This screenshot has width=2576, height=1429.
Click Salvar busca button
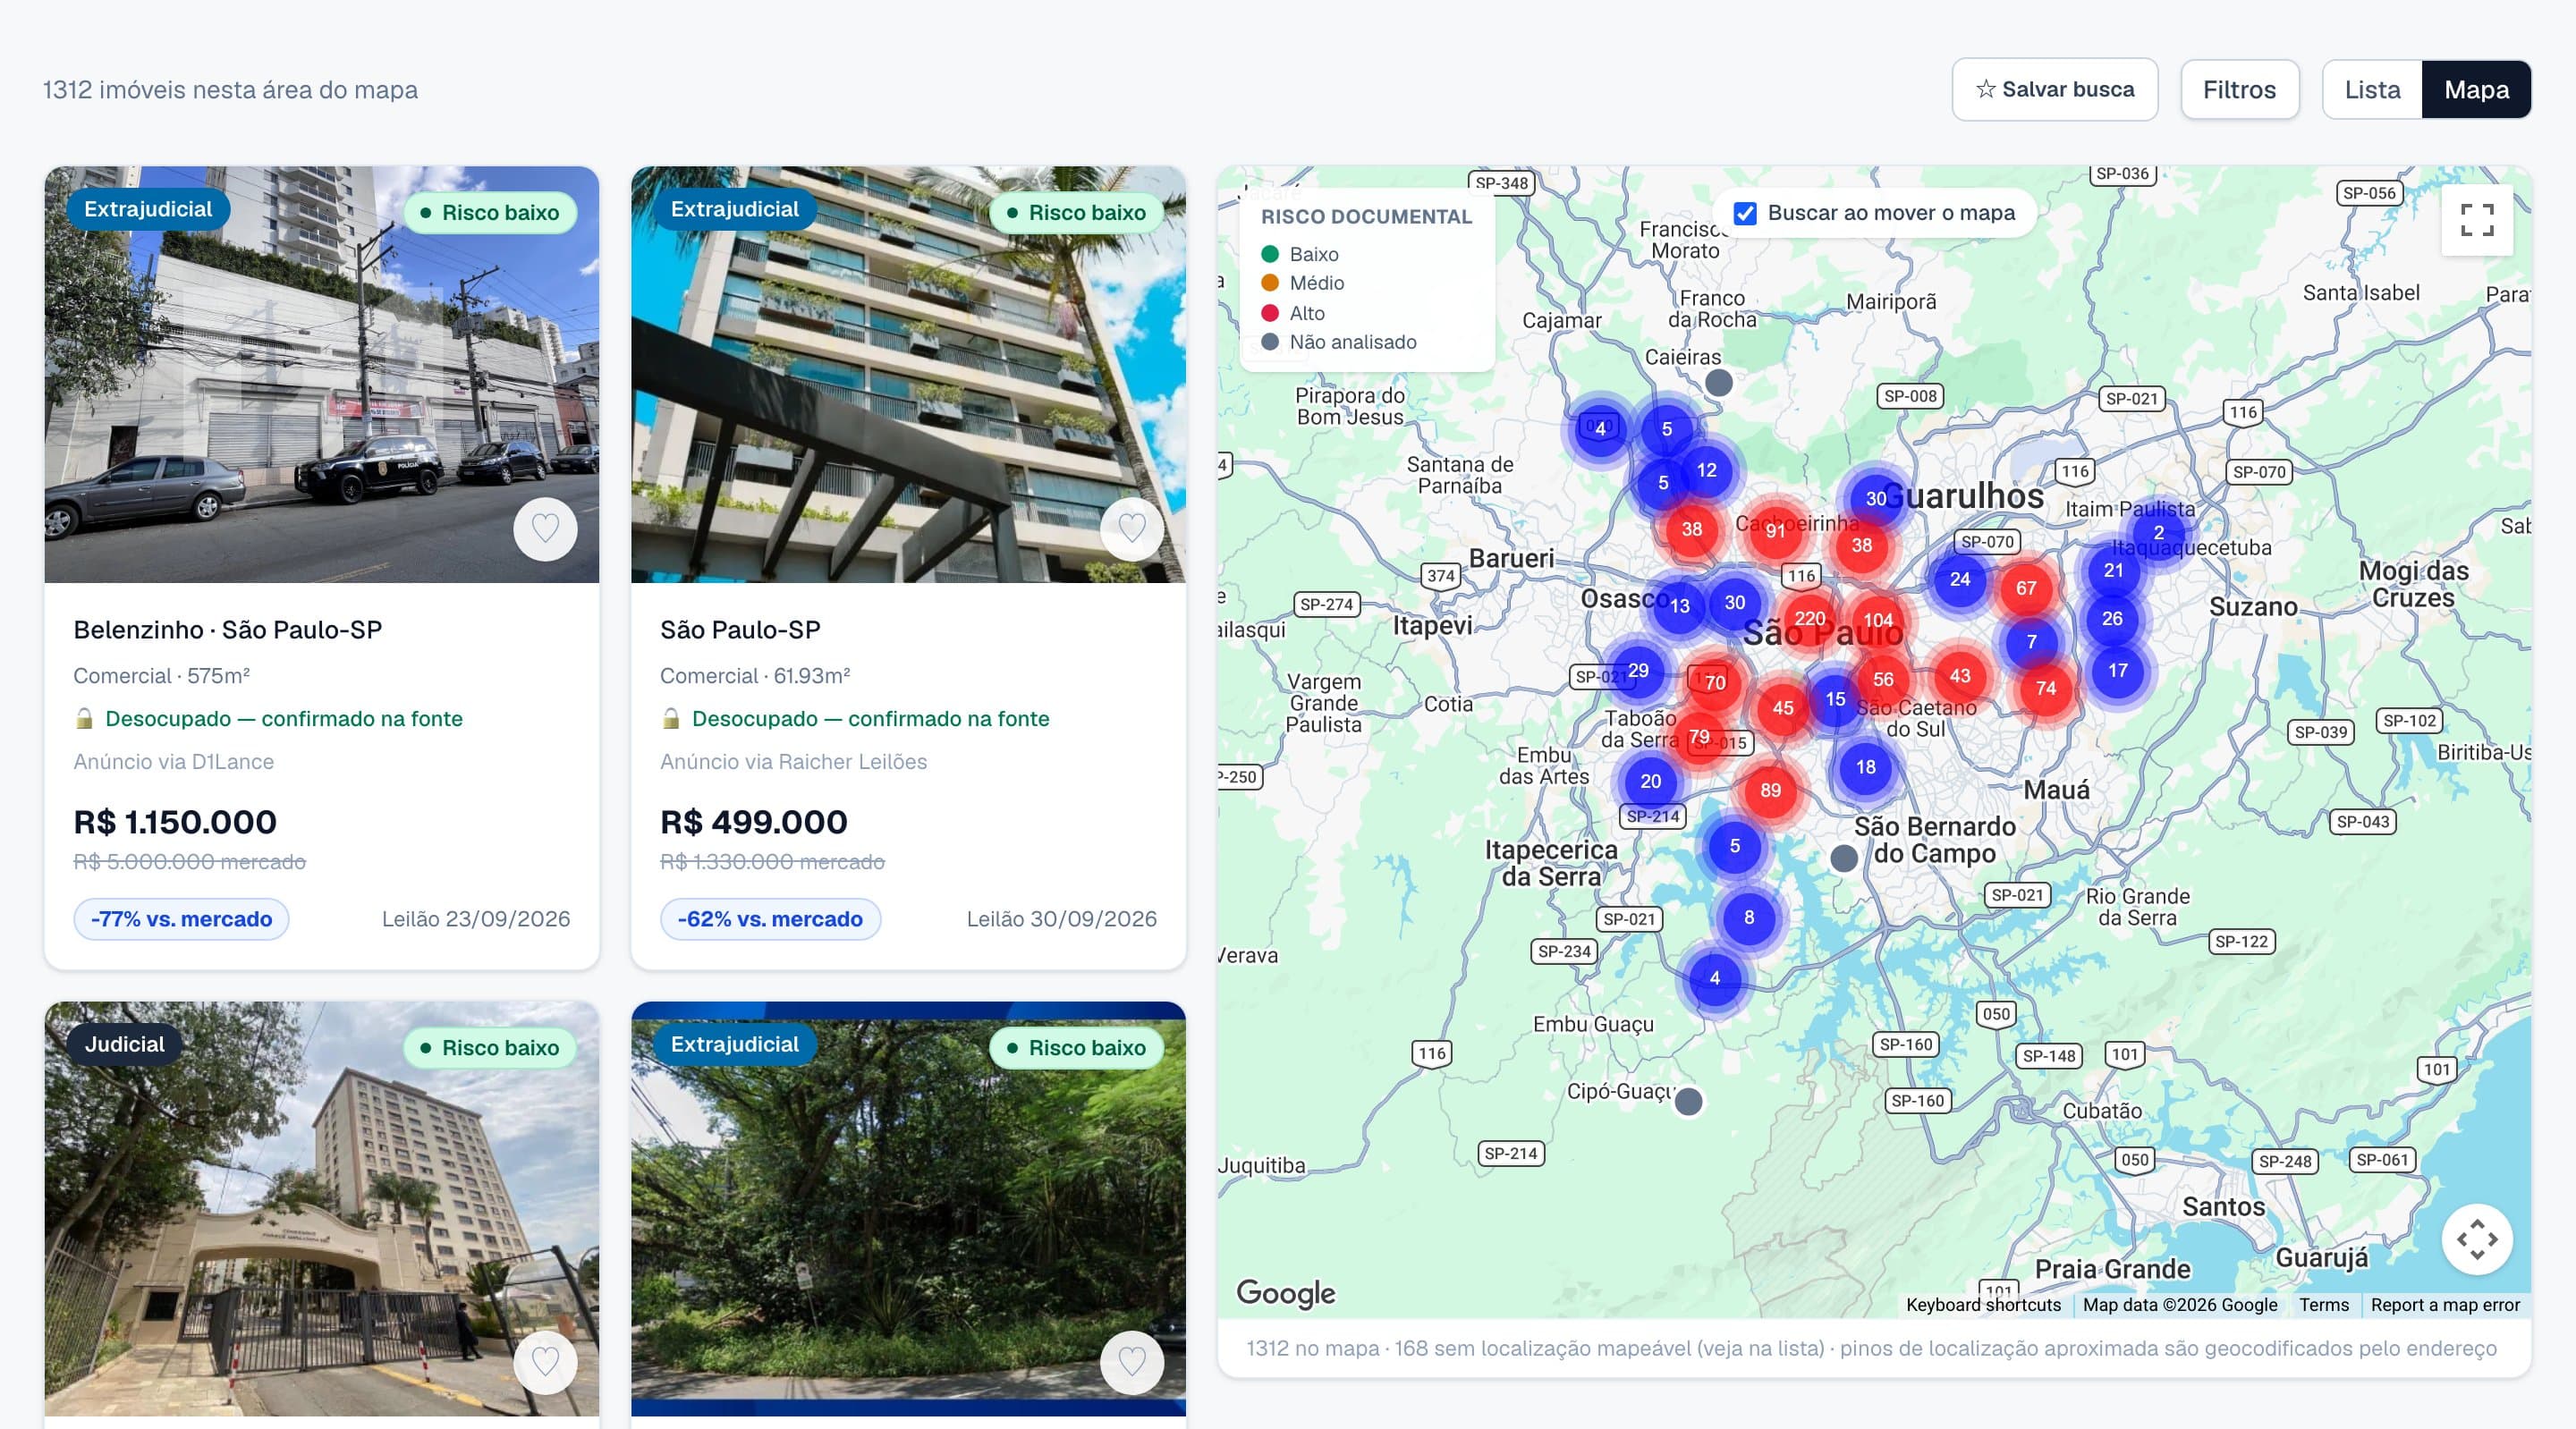[x=2055, y=90]
